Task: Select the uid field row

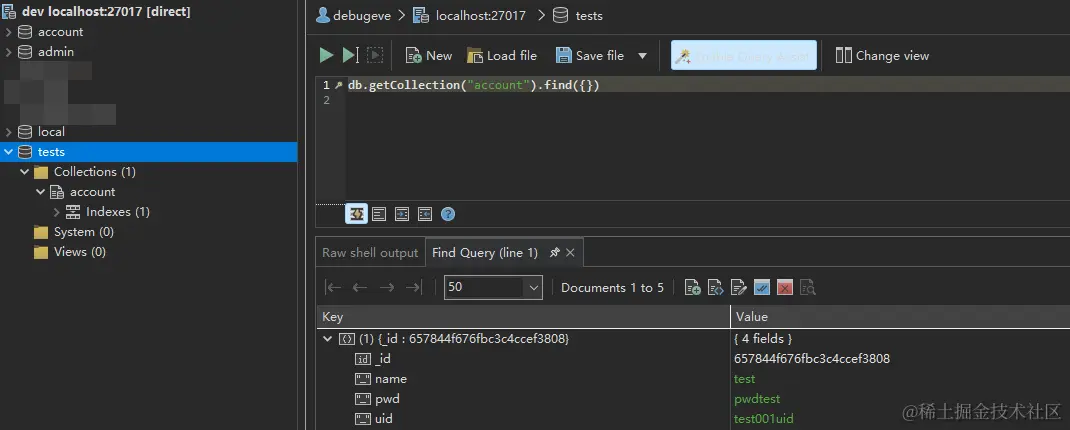Action: coord(693,418)
